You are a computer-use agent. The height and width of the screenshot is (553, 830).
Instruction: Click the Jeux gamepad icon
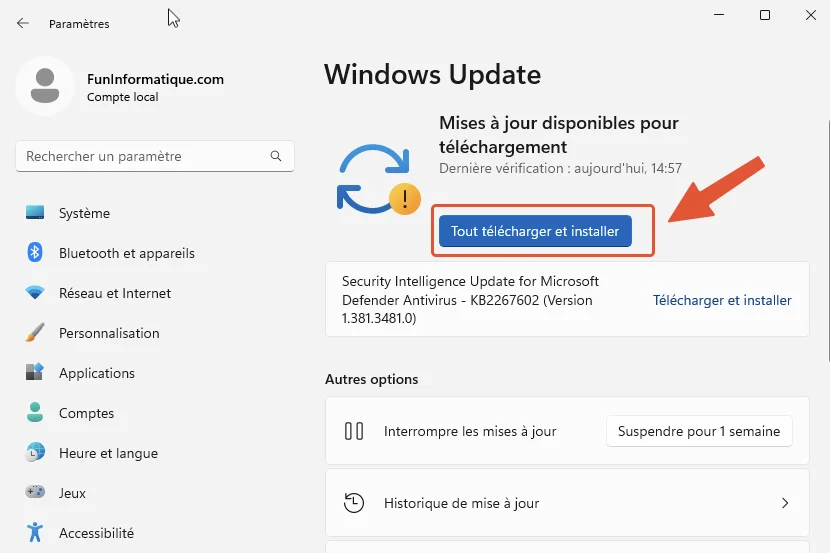click(35, 492)
